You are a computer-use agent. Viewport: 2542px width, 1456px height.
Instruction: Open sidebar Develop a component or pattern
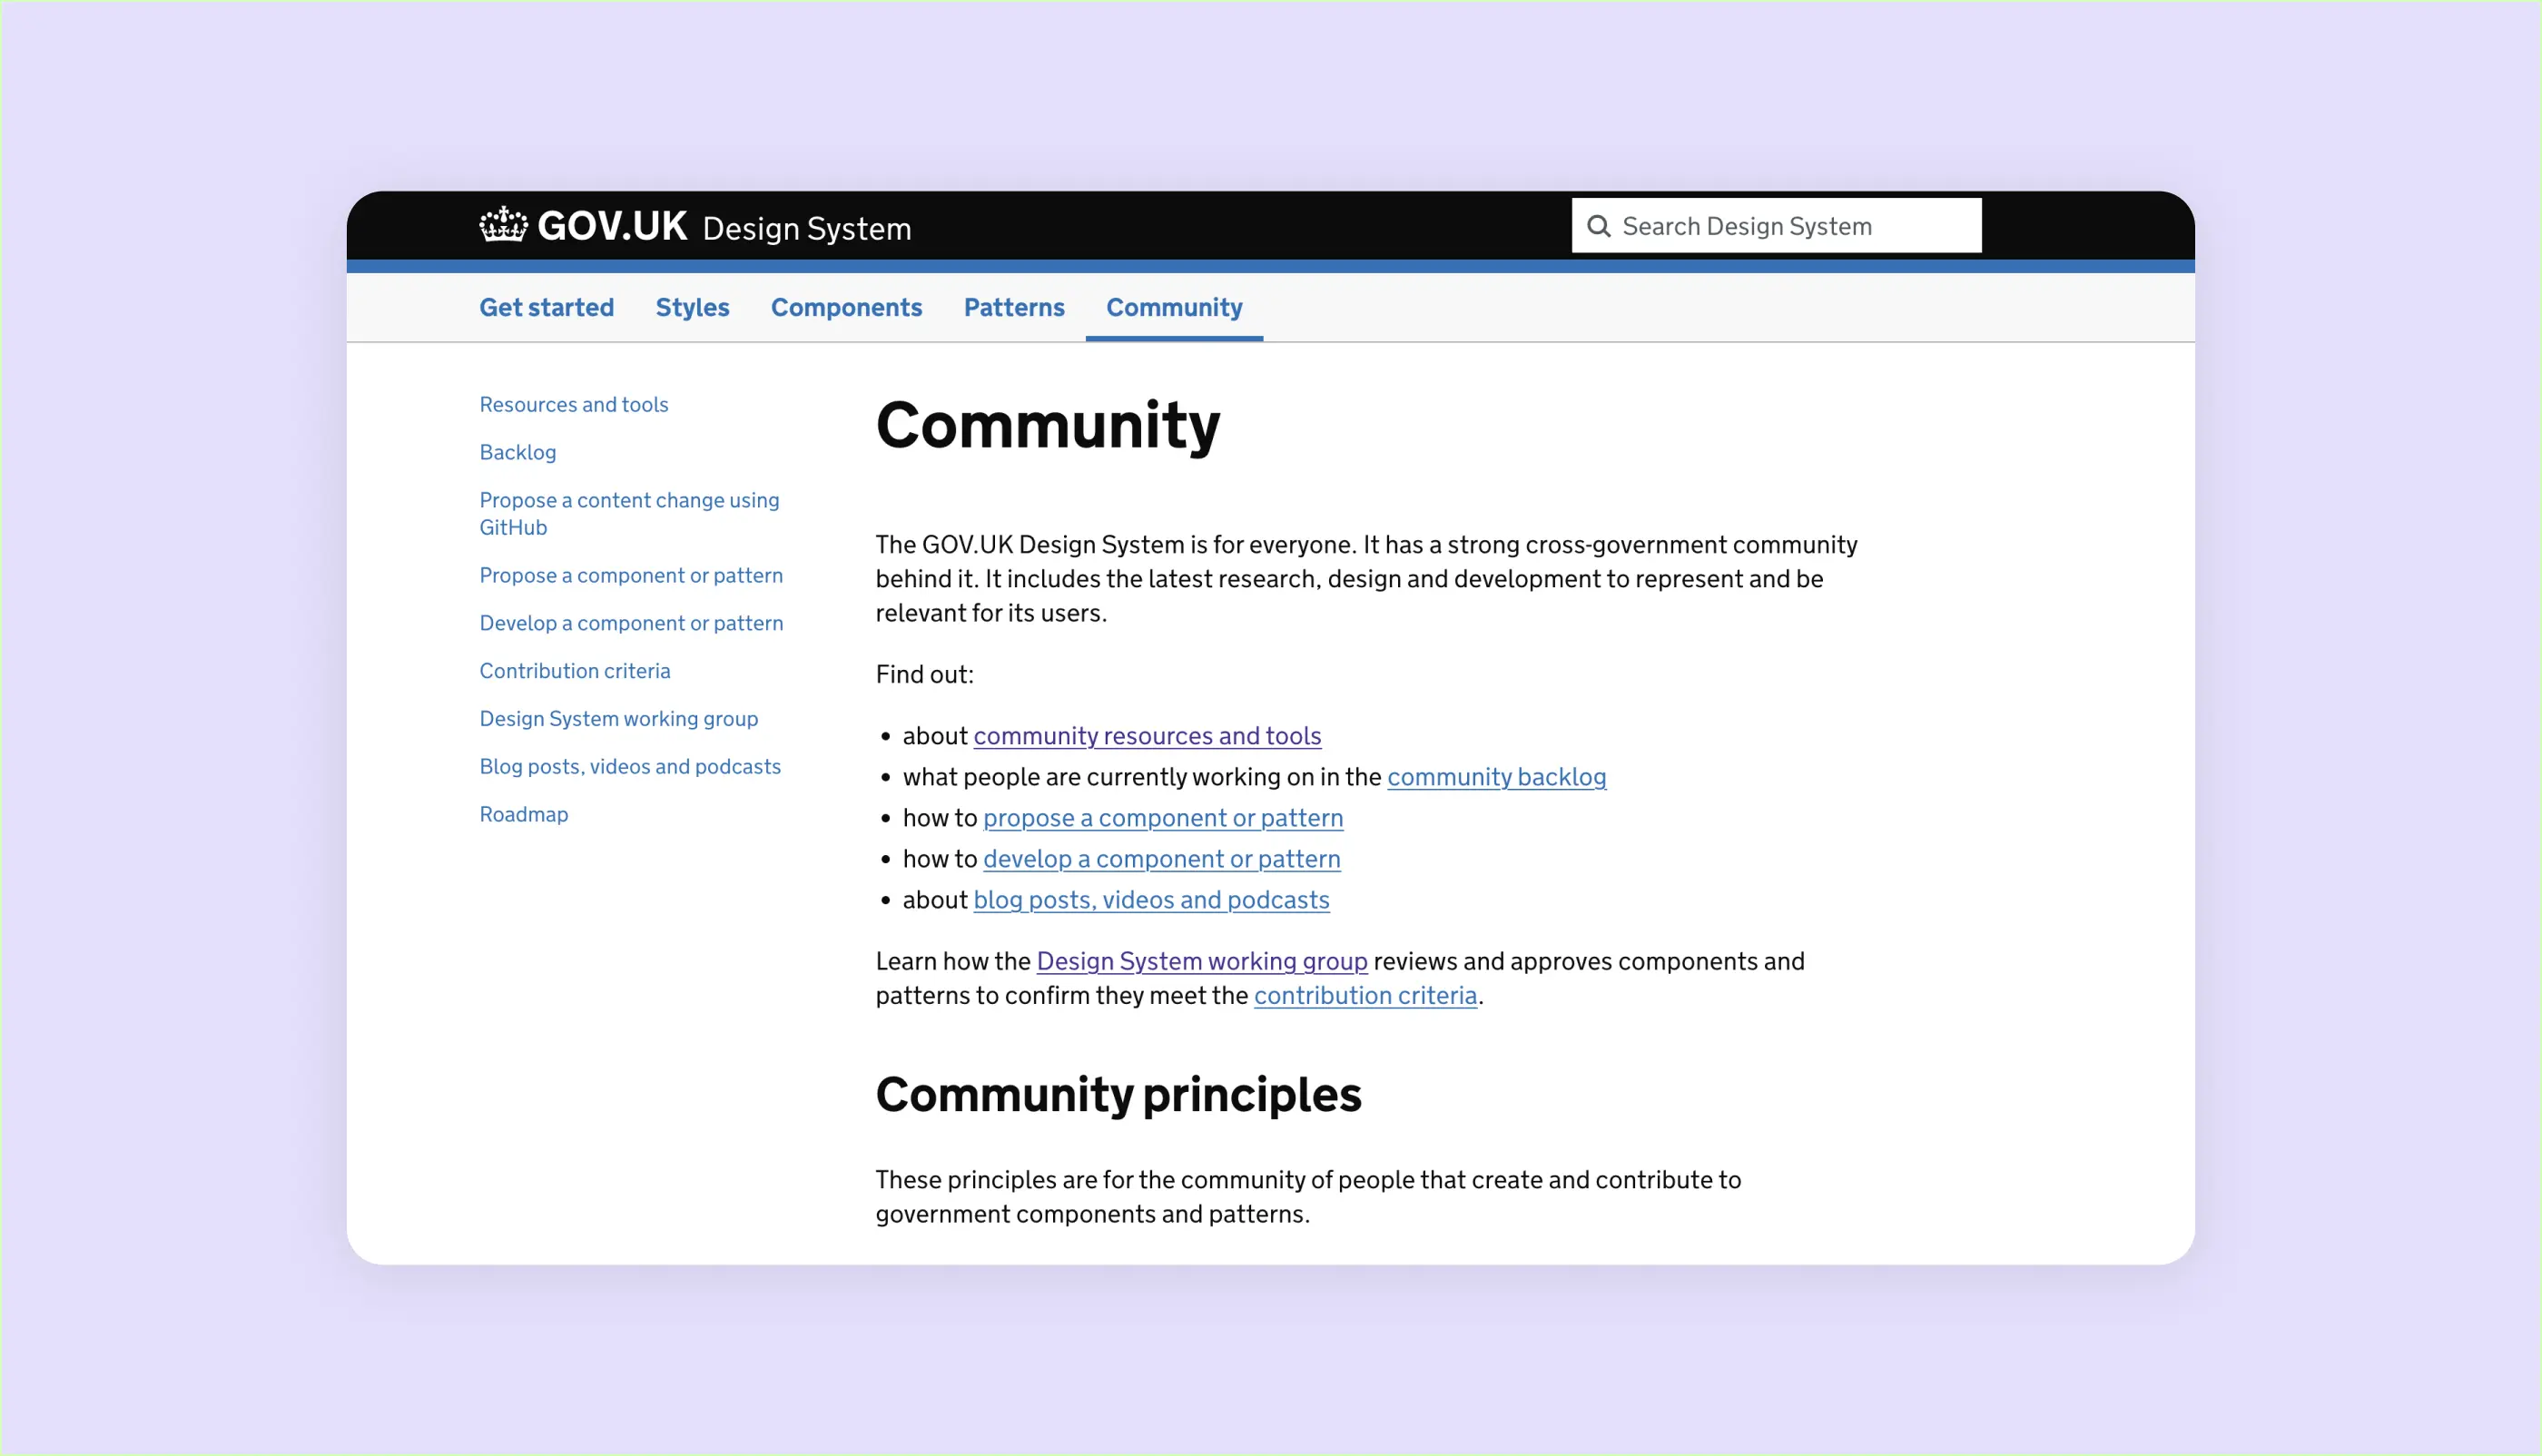[631, 623]
